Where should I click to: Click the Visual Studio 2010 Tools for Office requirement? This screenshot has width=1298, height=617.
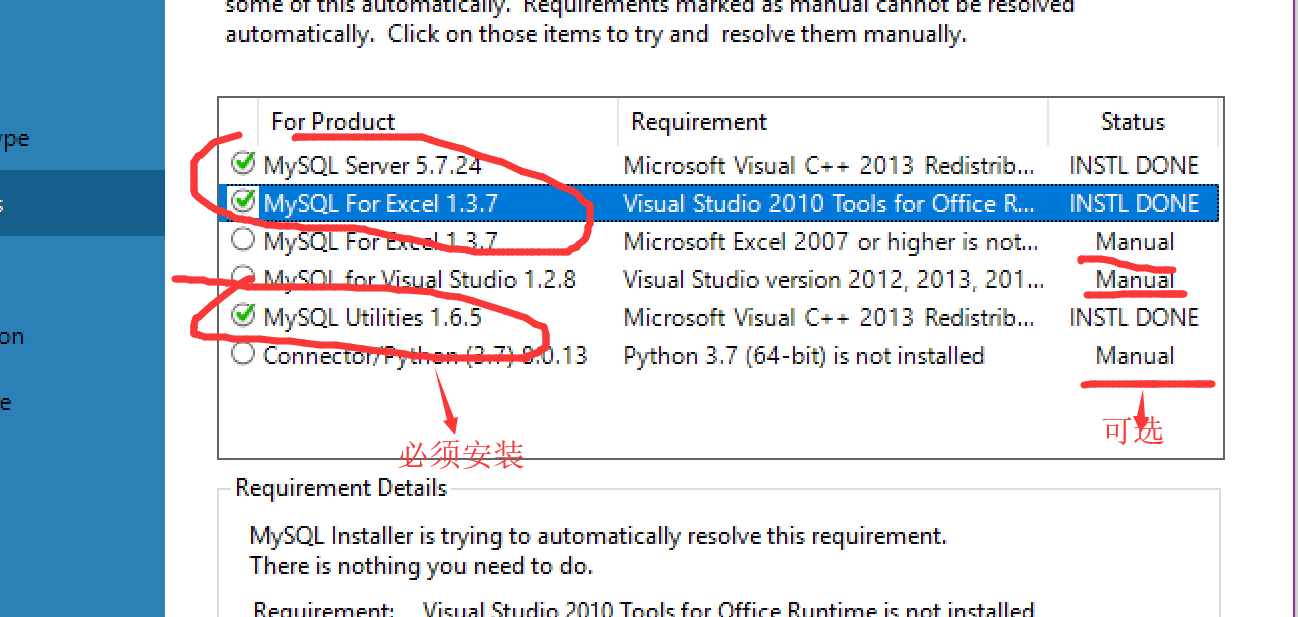(829, 203)
